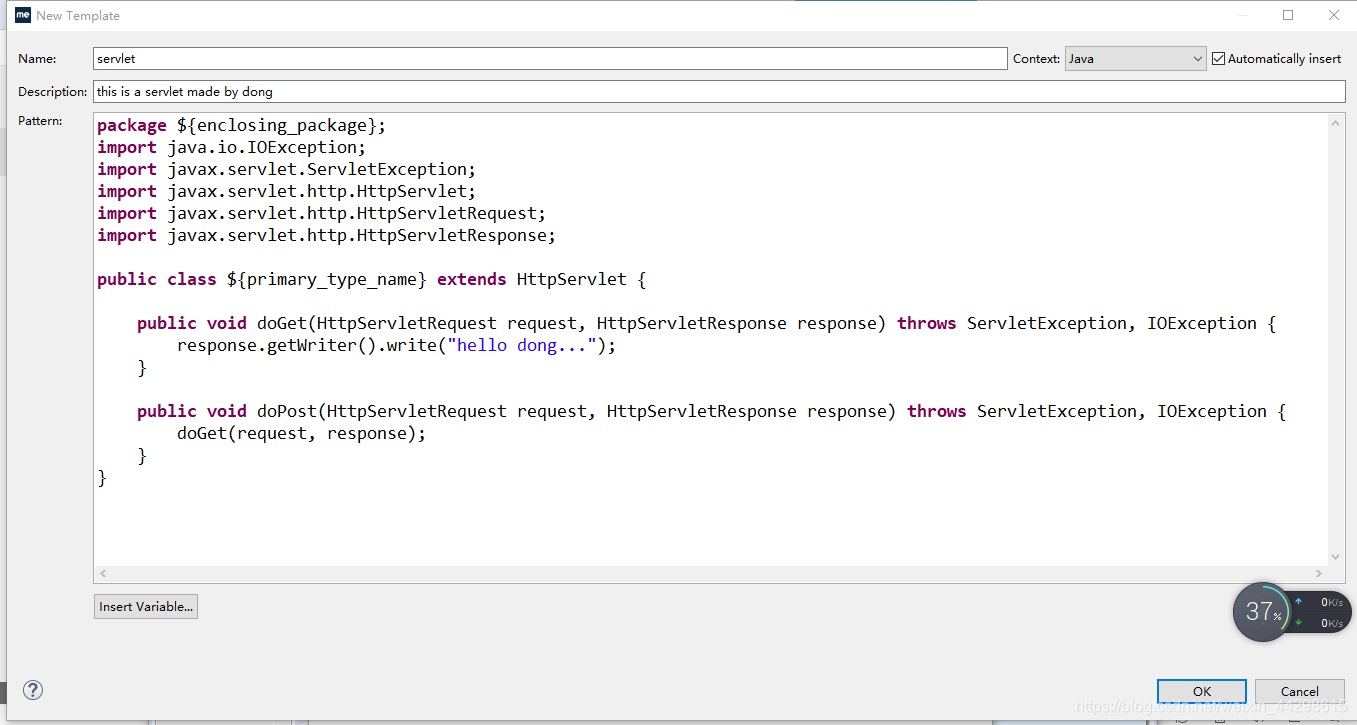Toggle the Automatically insert checkbox
Image resolution: width=1357 pixels, height=725 pixels.
pyautogui.click(x=1218, y=59)
